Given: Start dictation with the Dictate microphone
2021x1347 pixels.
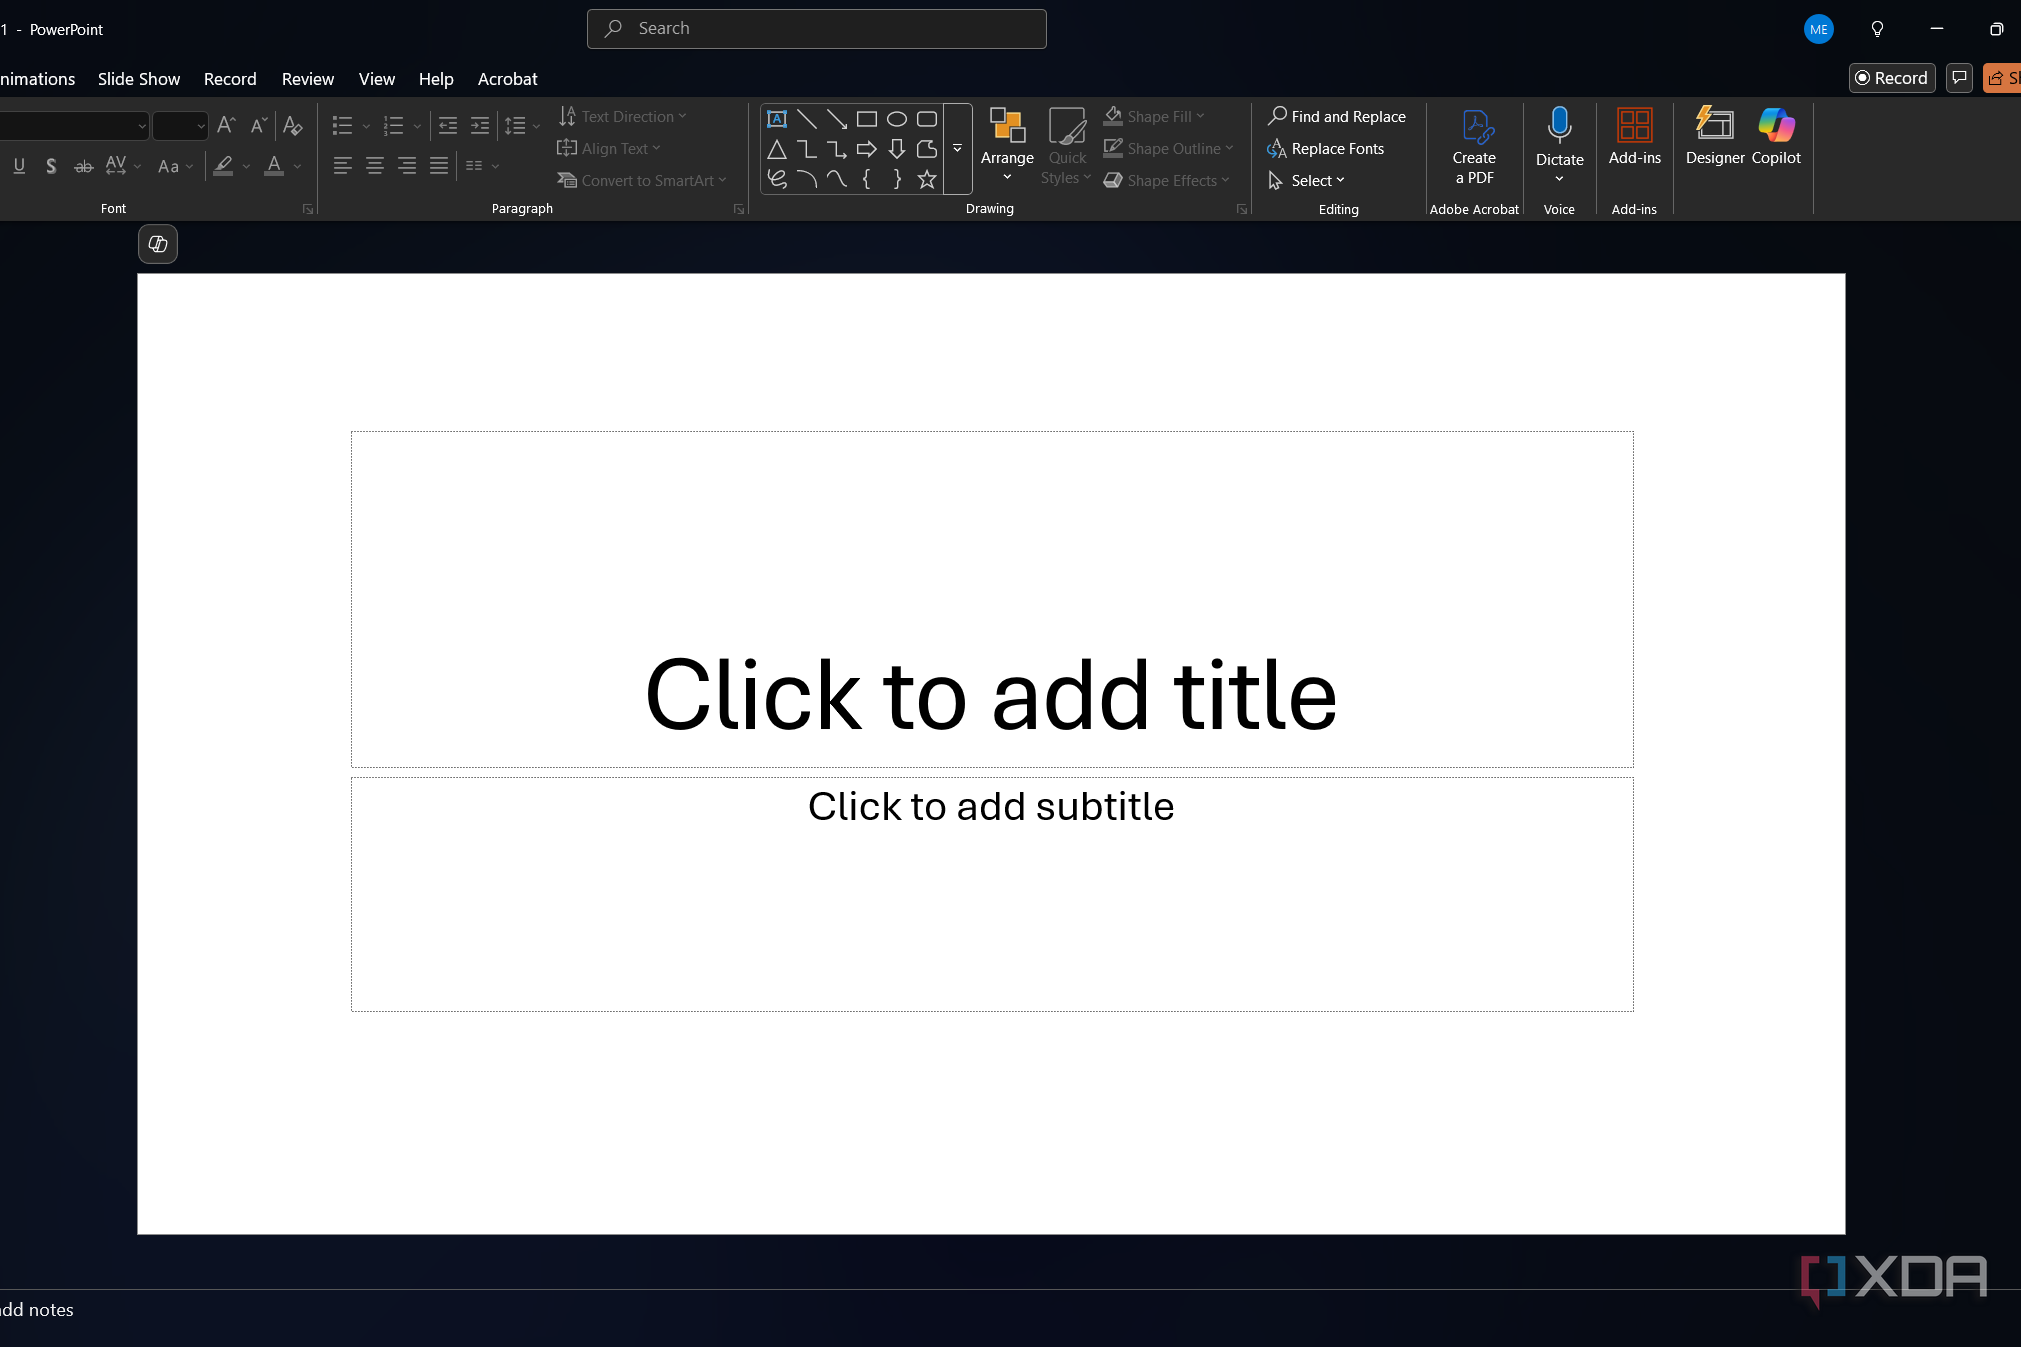Looking at the screenshot, I should [1559, 146].
